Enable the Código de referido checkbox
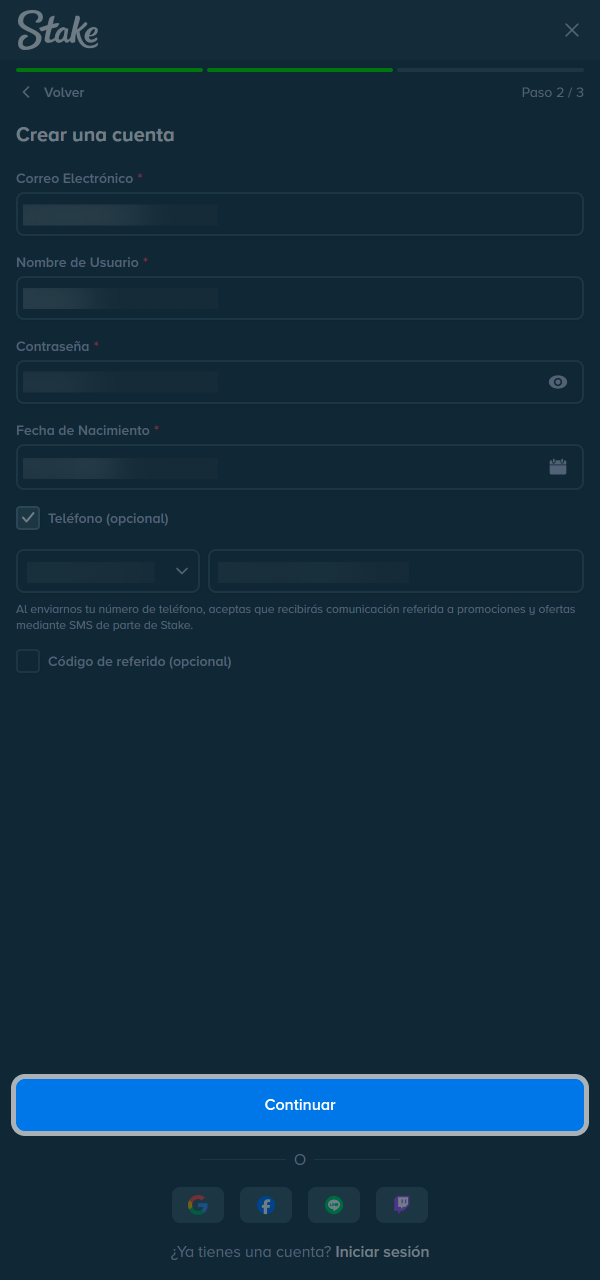The width and height of the screenshot is (600, 1280). 27,661
